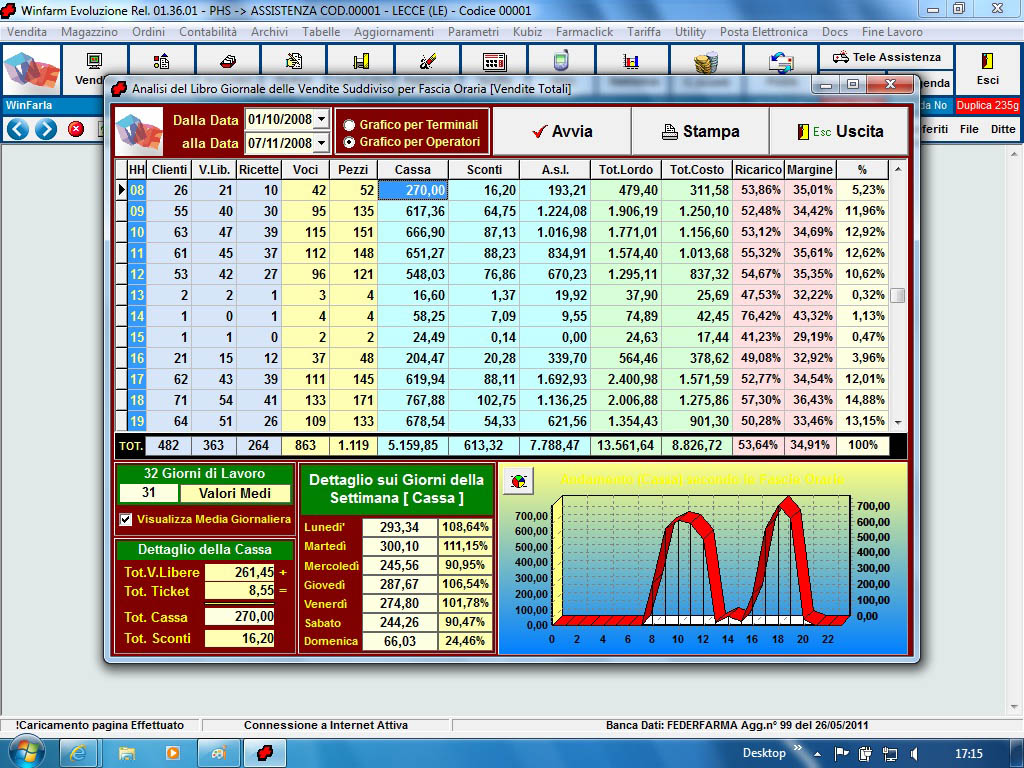
Task: Open the Farmaclick menu
Action: click(584, 32)
